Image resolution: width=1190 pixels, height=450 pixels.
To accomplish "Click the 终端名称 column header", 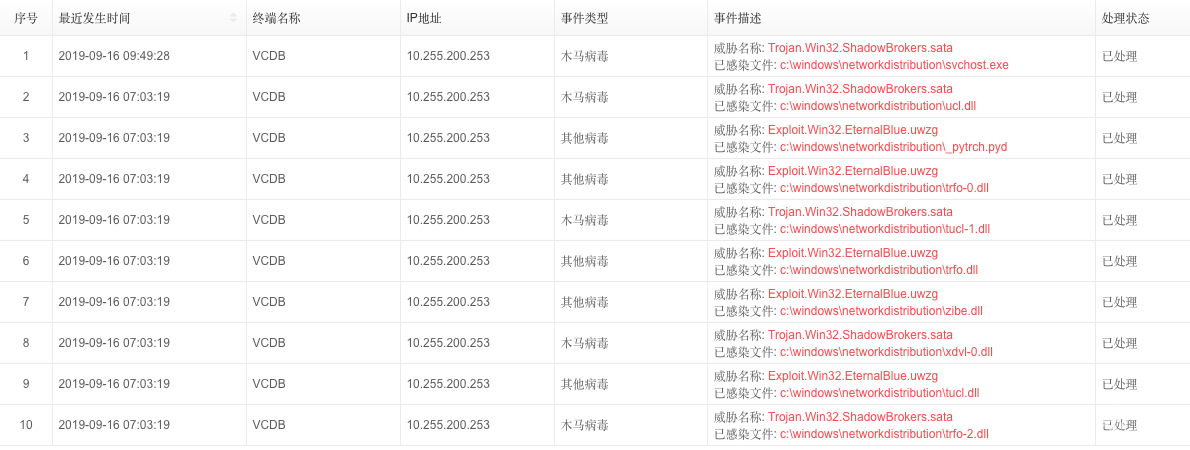I will tap(276, 18).
